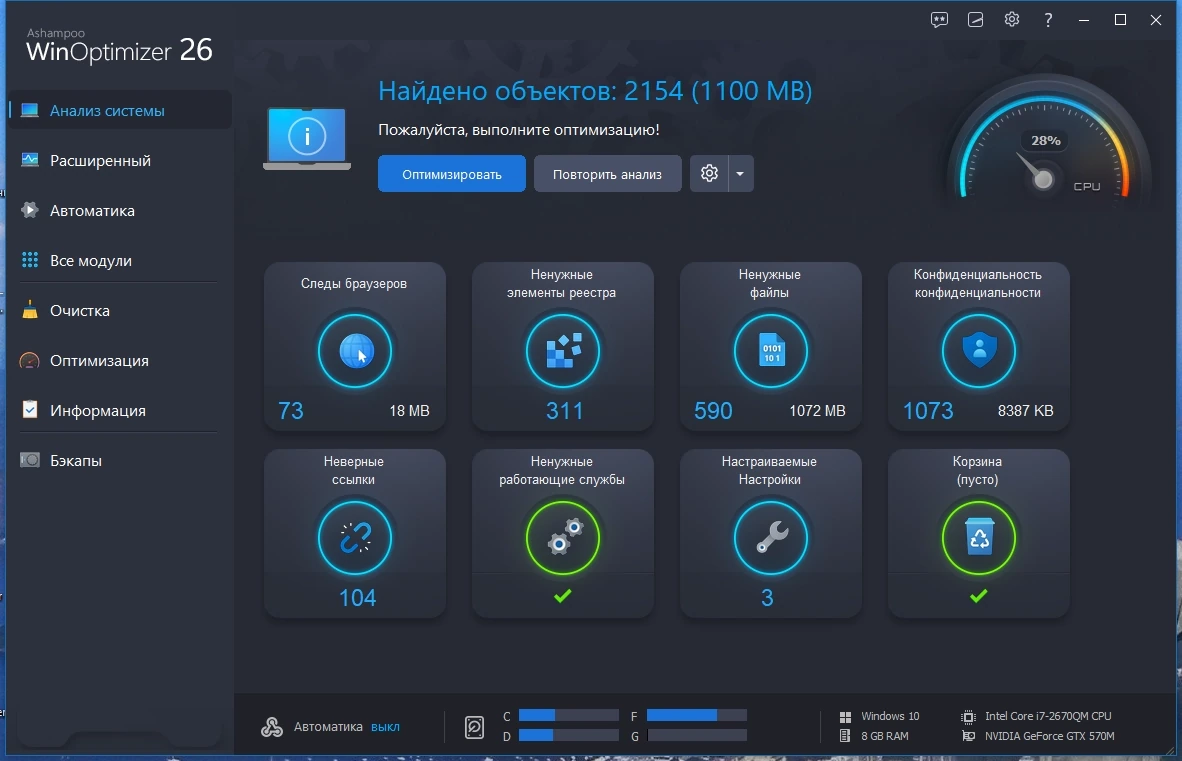Click the hard drive icon in status bar

(x=474, y=727)
